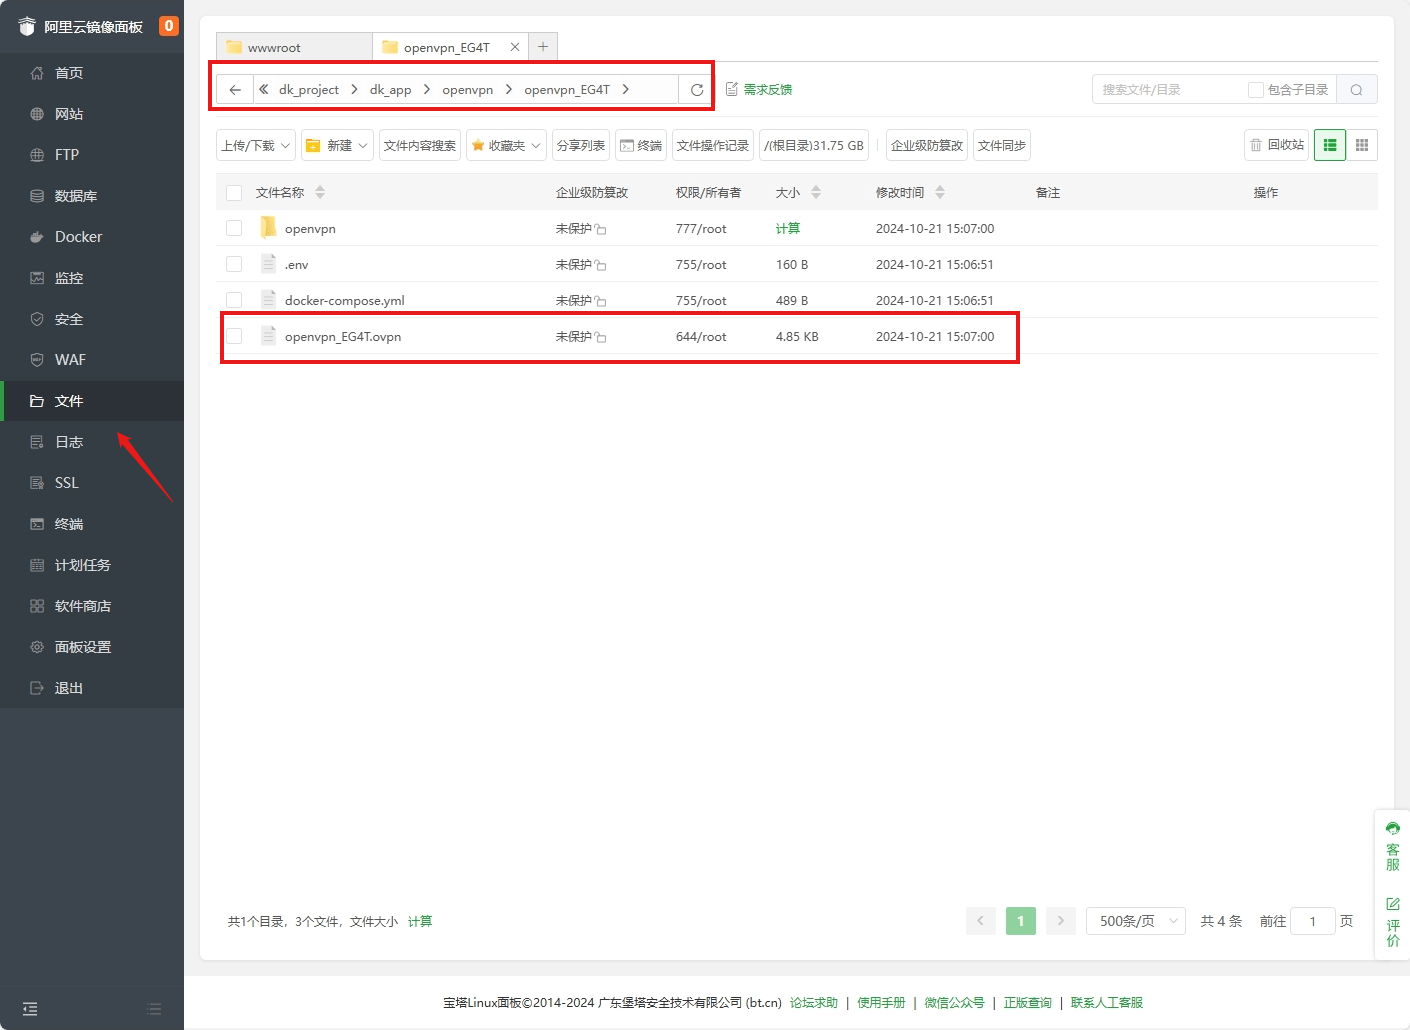Open the recycle bin (回收站)
Image resolution: width=1410 pixels, height=1030 pixels.
(x=1276, y=145)
